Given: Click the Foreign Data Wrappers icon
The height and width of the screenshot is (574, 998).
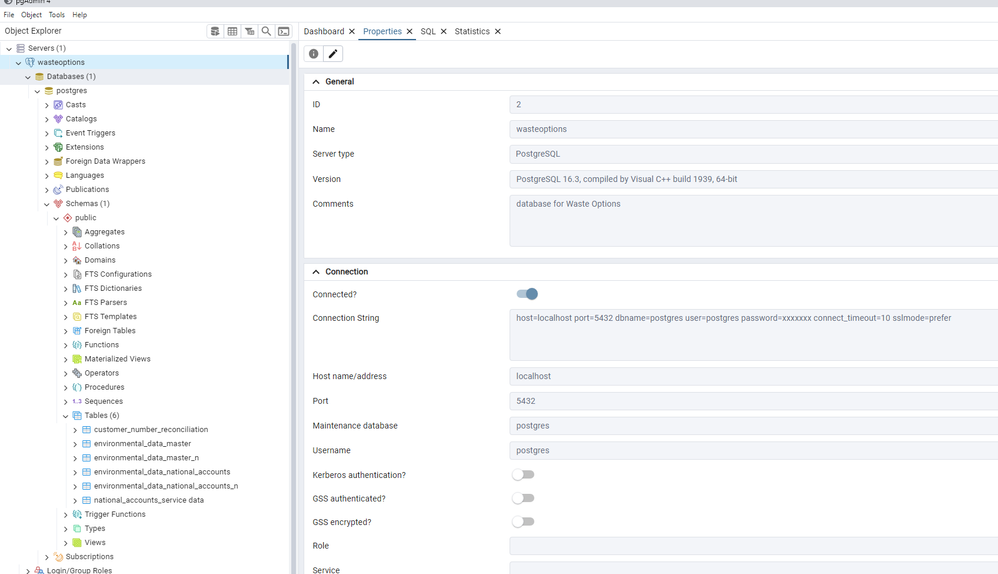Looking at the screenshot, I should tap(58, 161).
